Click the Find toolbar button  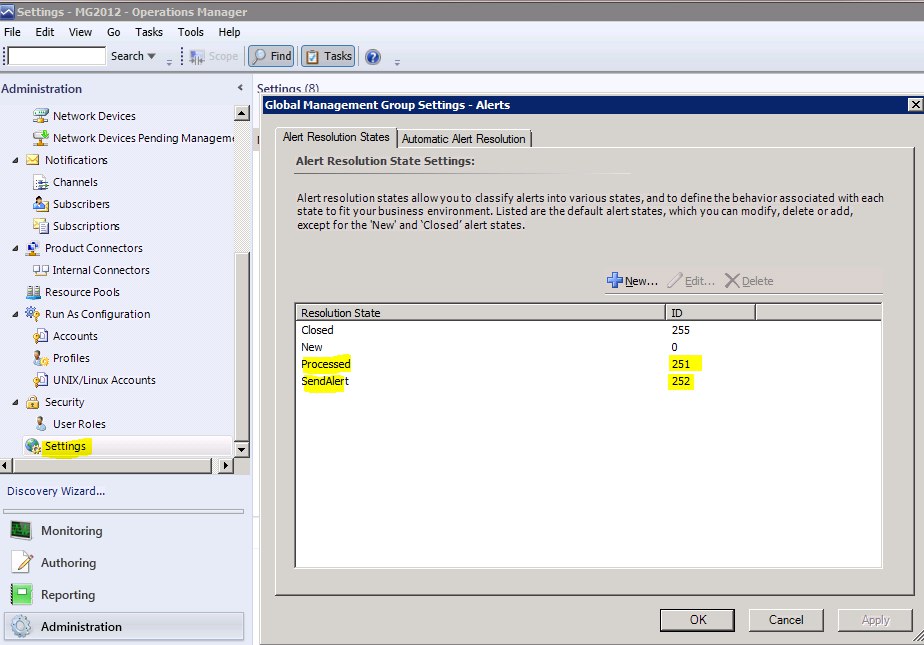click(272, 57)
